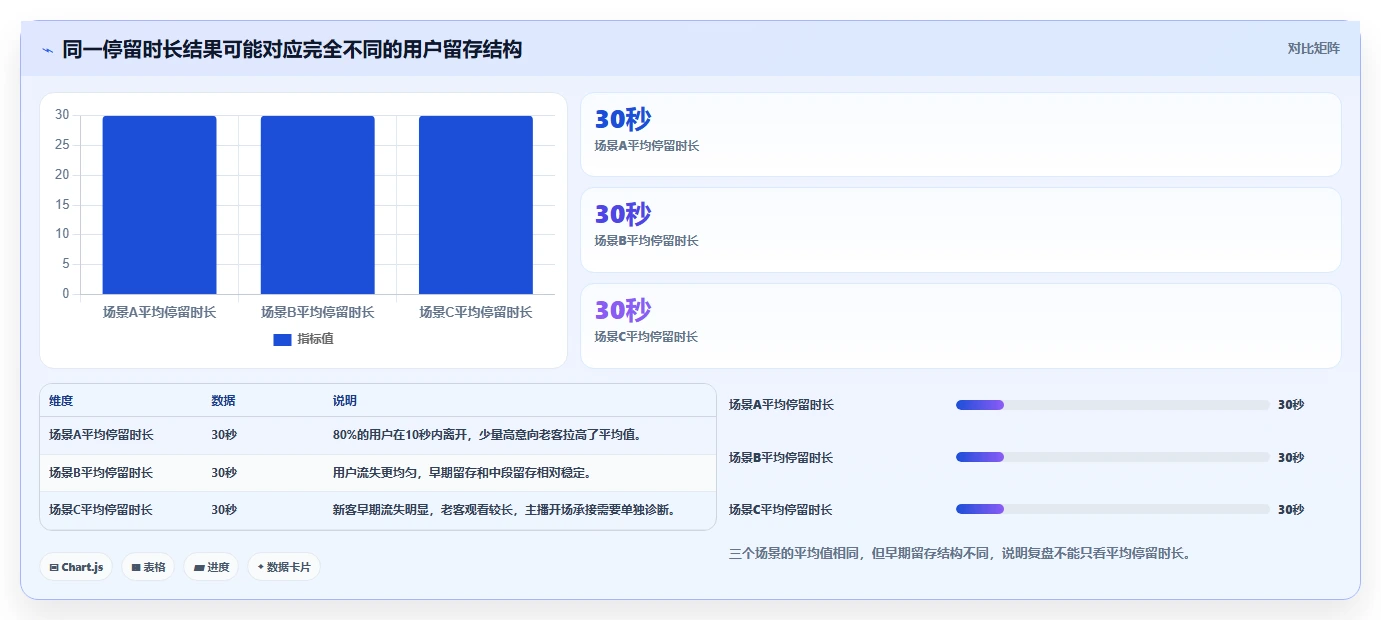Click the 场景C平均停留时长 caption on the third card
This screenshot has width=1381, height=620.
647,337
